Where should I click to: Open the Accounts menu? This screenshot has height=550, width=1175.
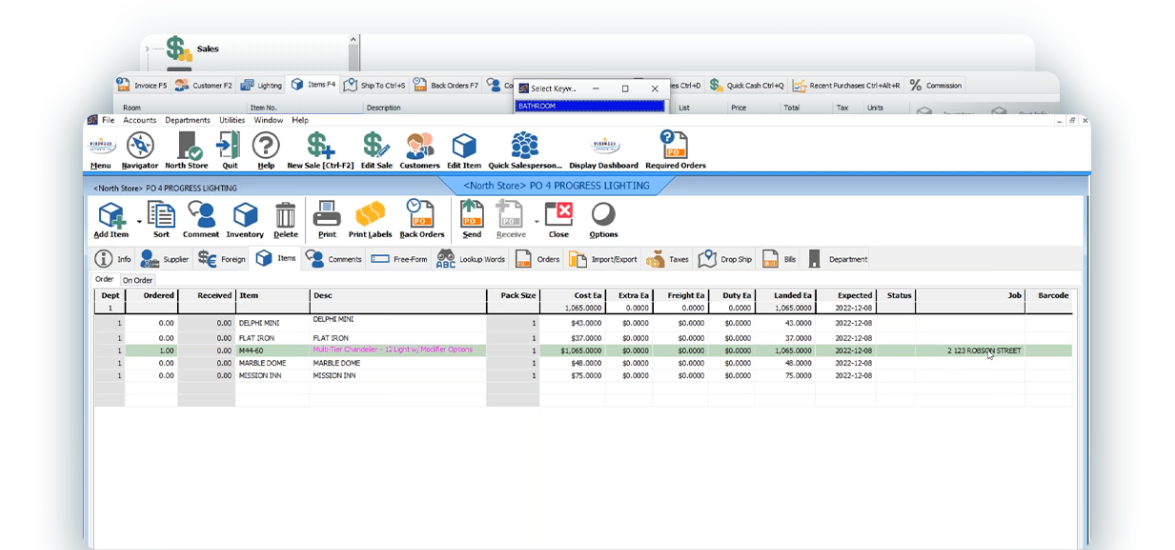point(140,120)
